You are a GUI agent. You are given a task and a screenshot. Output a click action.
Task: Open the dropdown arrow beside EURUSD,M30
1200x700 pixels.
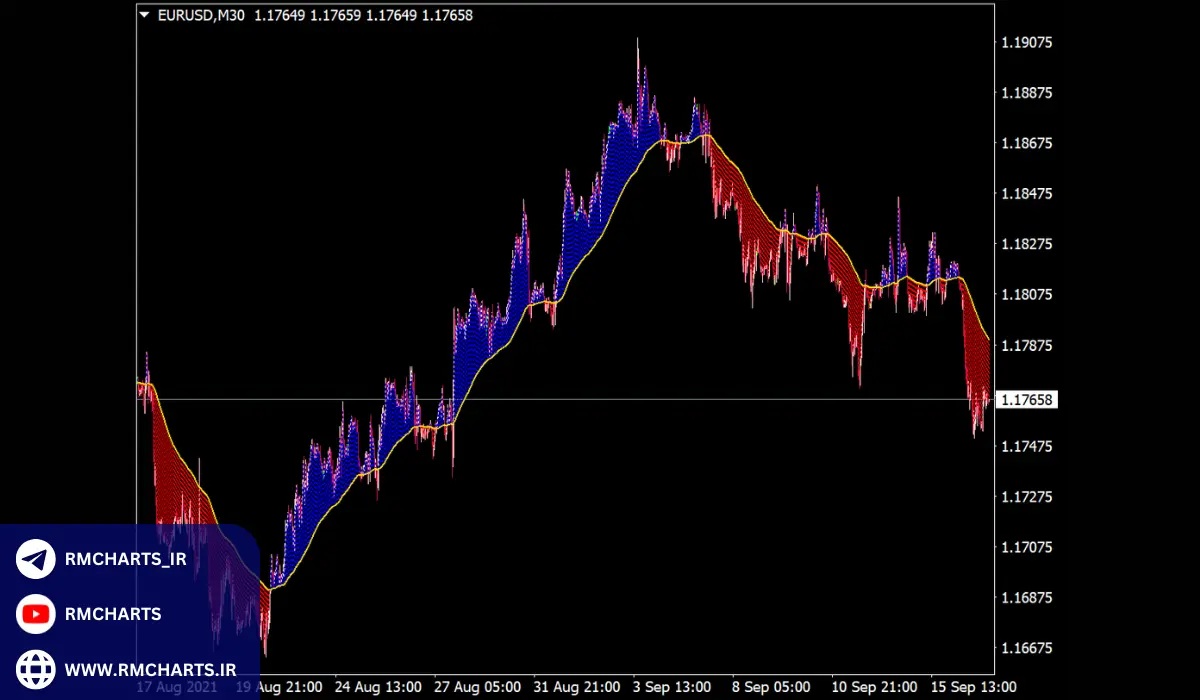(x=145, y=15)
